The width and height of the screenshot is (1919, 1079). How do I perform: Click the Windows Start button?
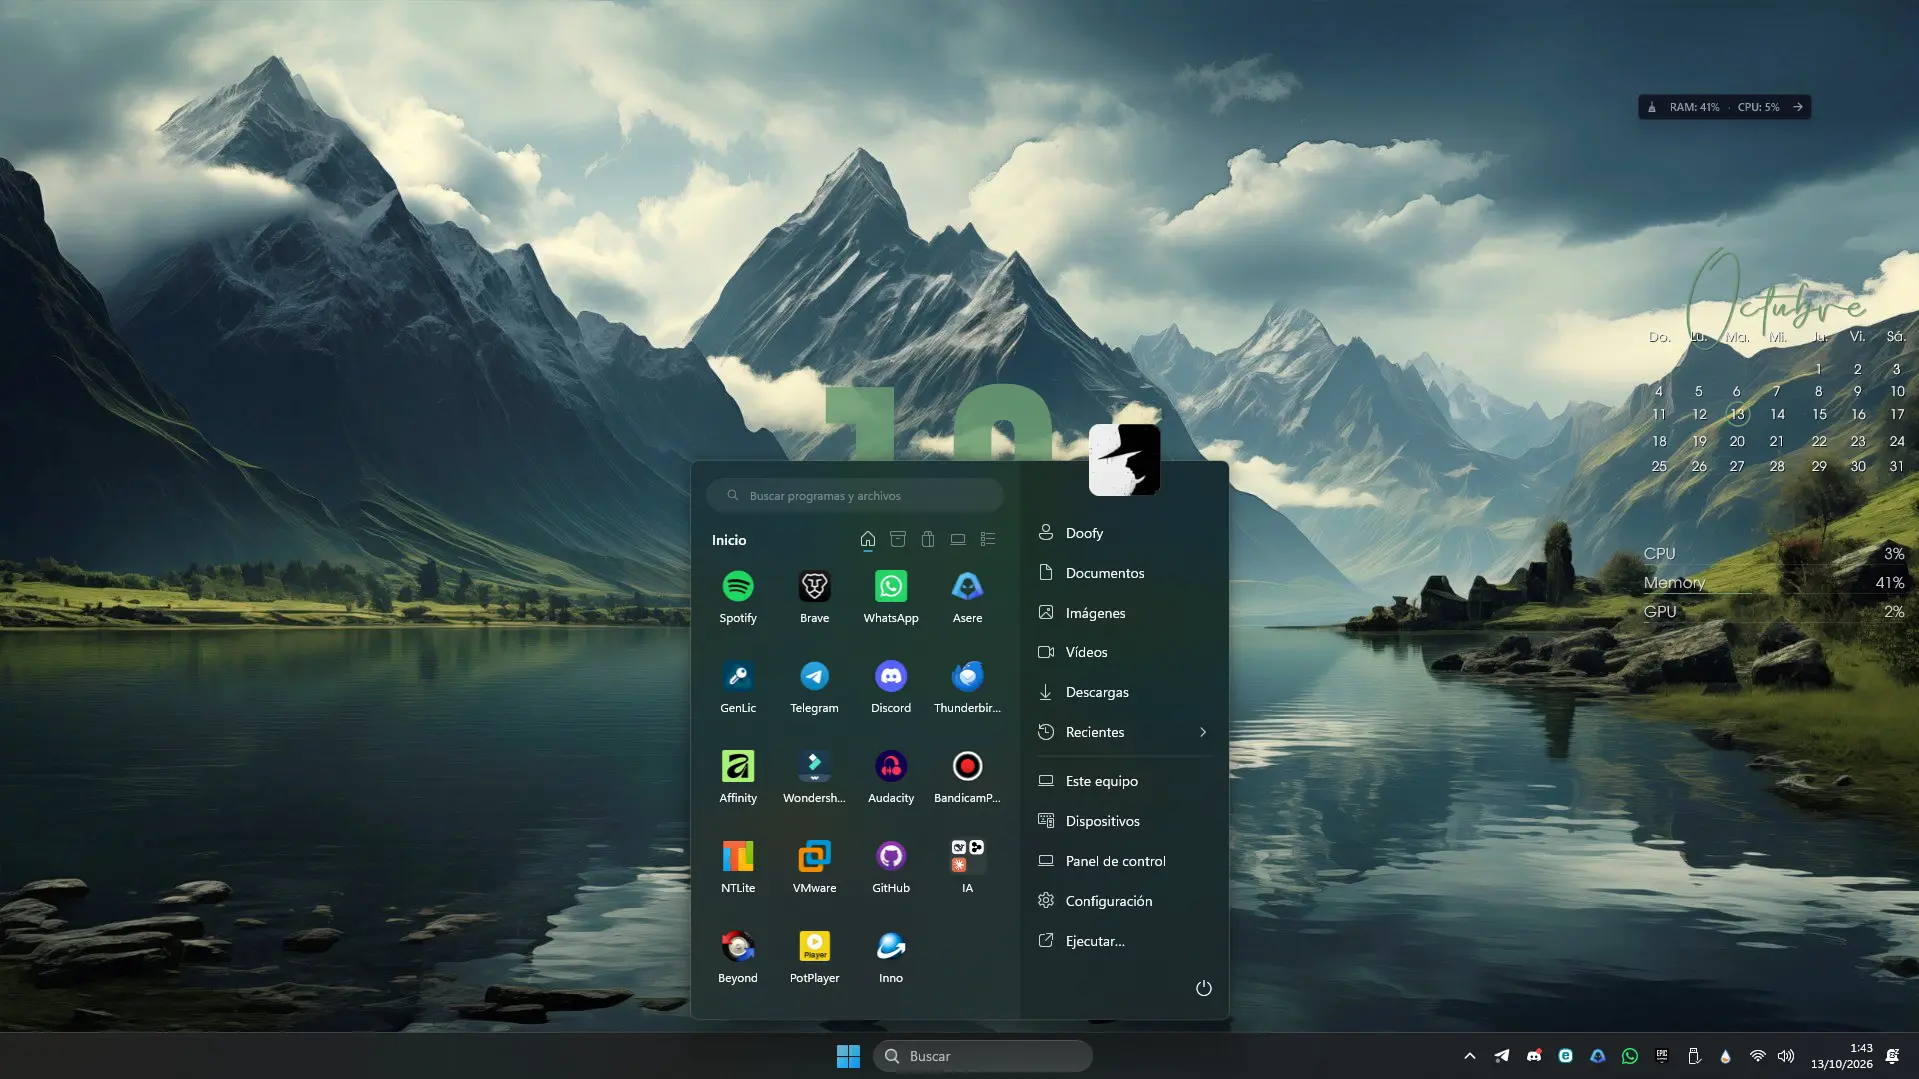click(848, 1056)
